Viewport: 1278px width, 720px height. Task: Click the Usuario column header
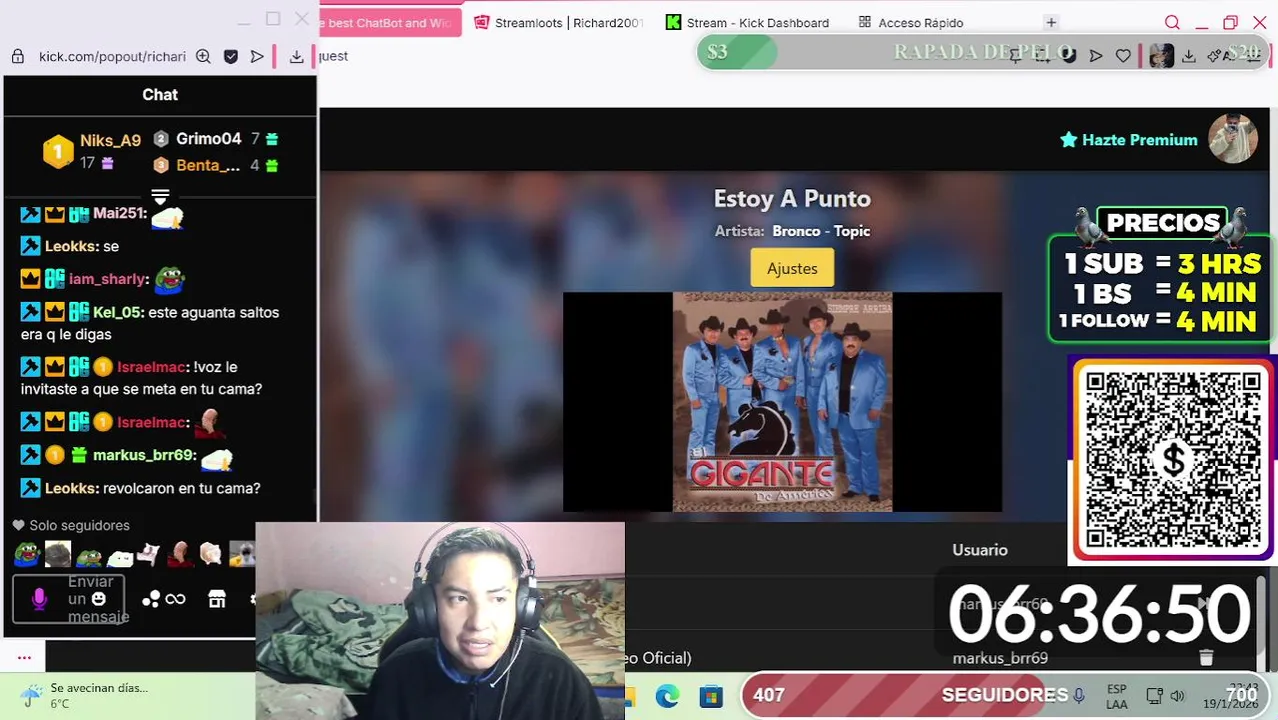[x=980, y=550]
